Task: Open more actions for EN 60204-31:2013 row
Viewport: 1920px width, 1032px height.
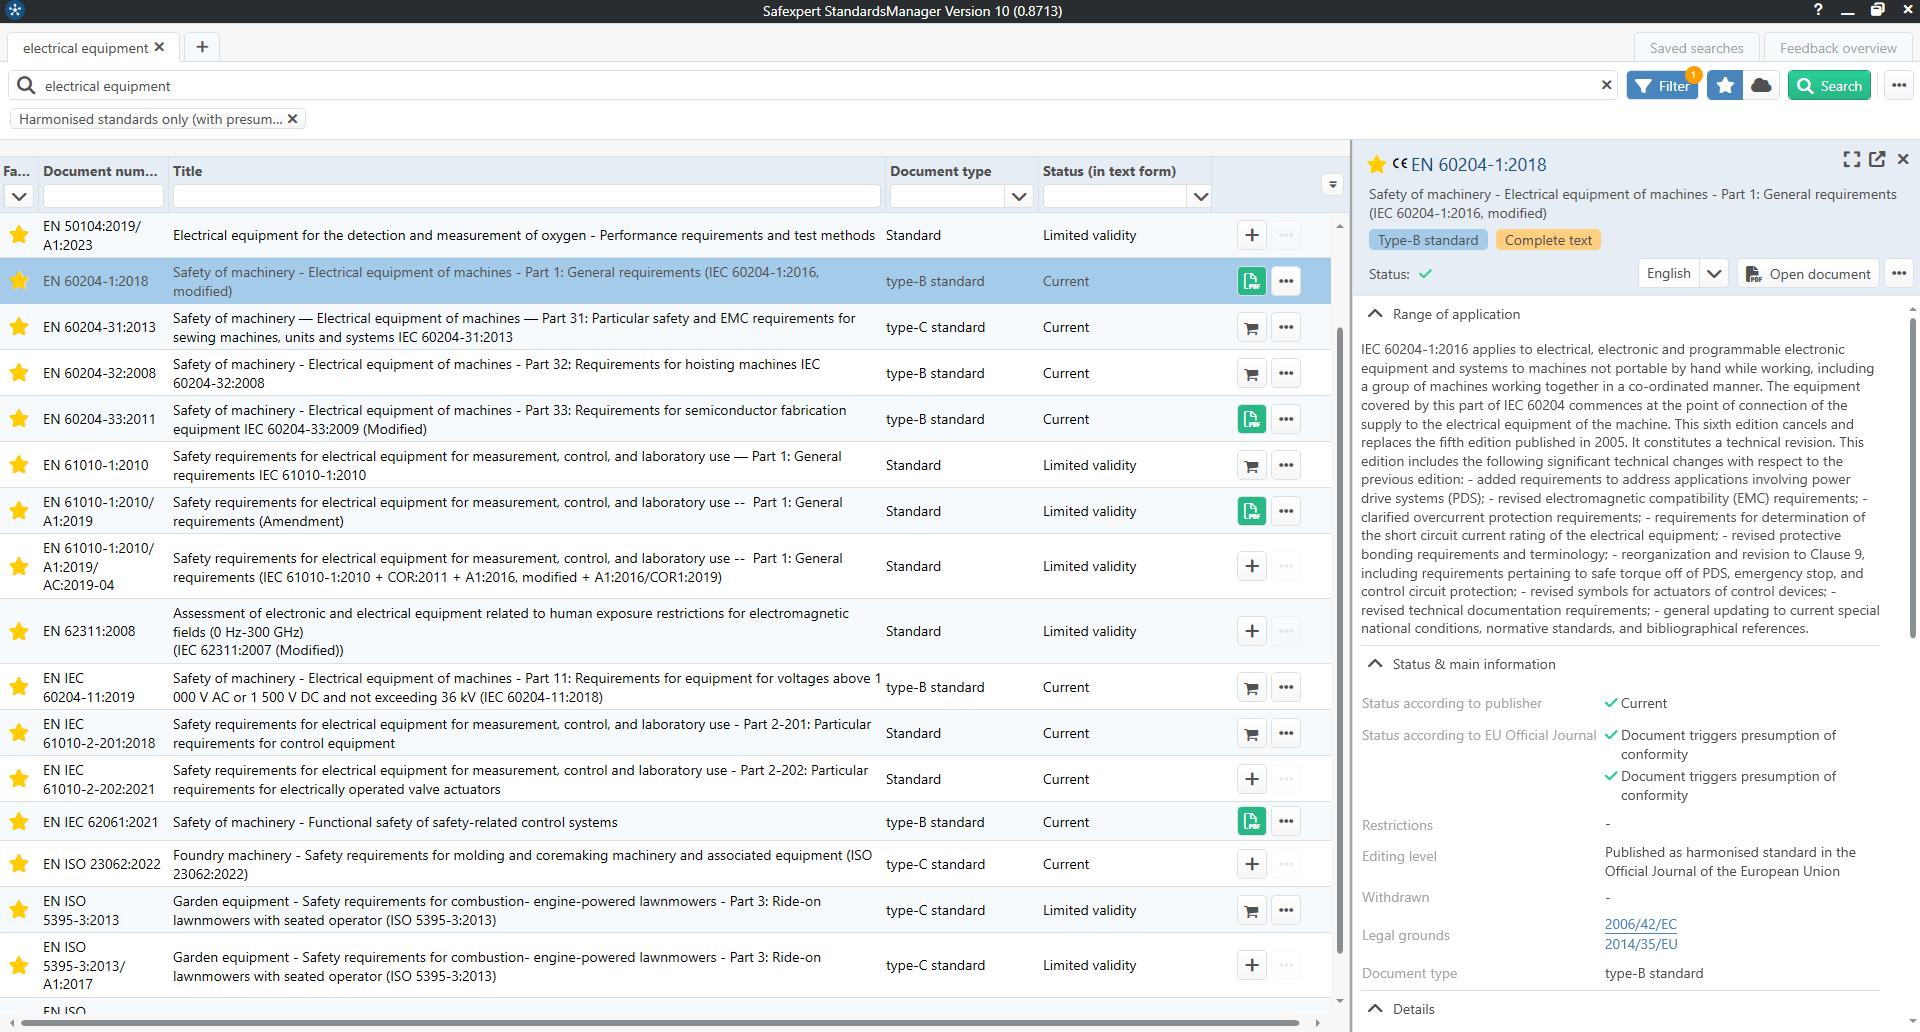Action: [x=1286, y=327]
